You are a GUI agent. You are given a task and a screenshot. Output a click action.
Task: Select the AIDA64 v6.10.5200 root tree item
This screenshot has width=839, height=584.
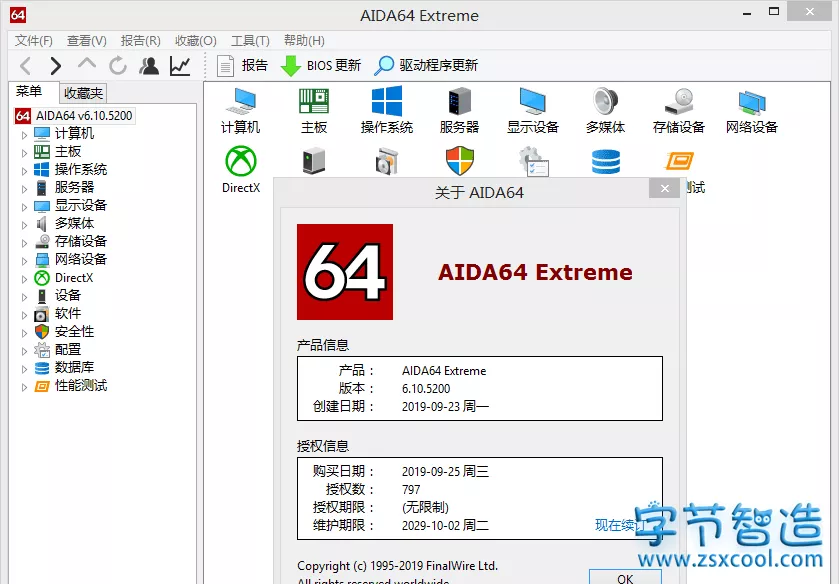click(74, 116)
